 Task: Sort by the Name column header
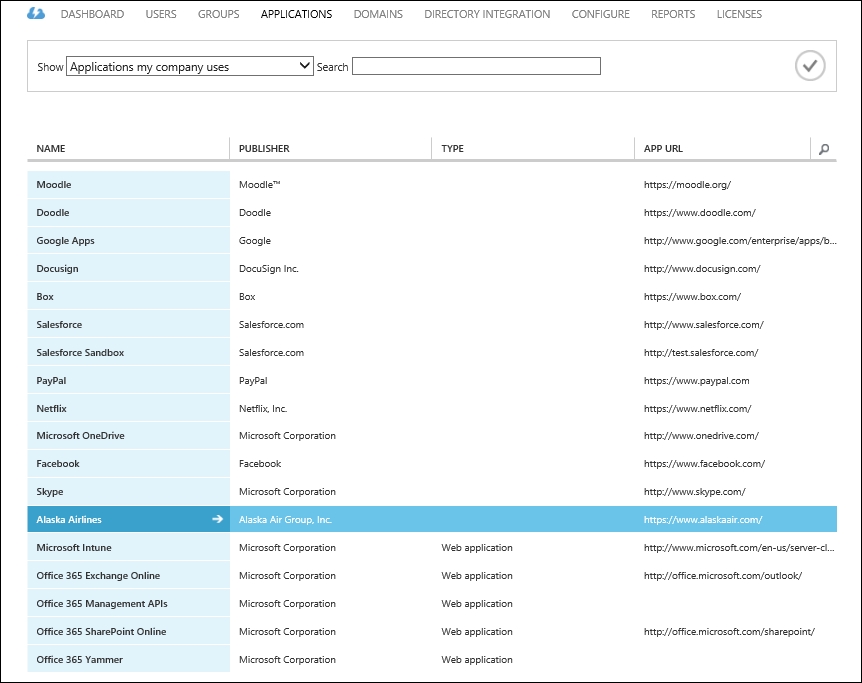[x=51, y=148]
